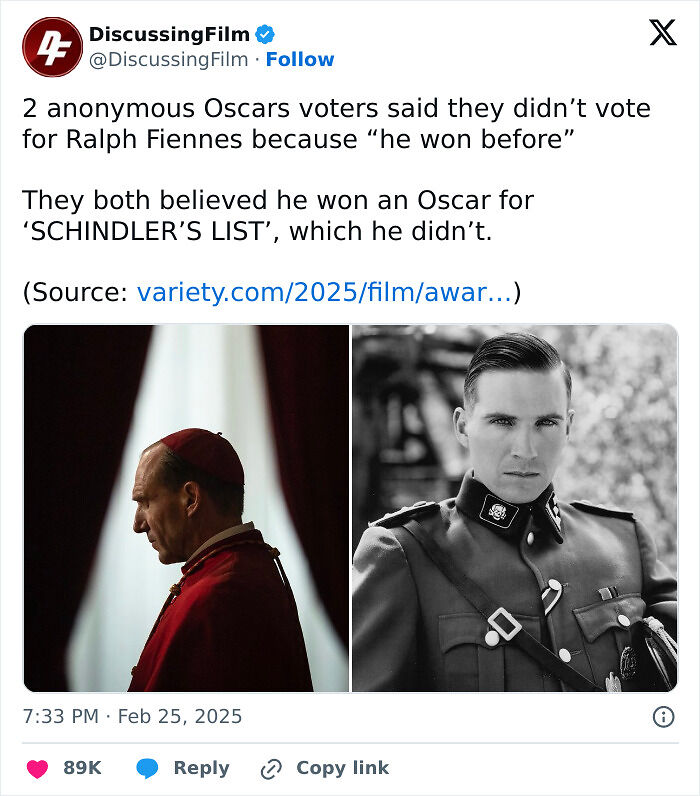This screenshot has height=796, width=700.
Task: Open the black-and-white photo of the uniformed officer
Action: click(x=514, y=508)
